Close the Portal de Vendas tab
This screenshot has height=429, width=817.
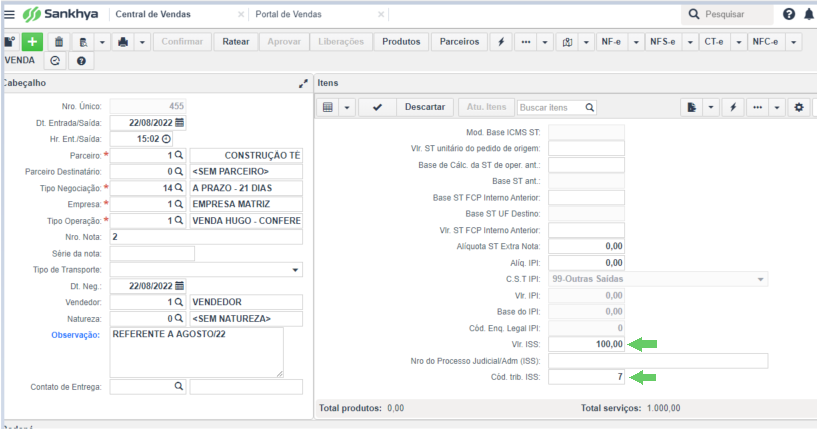pyautogui.click(x=381, y=15)
